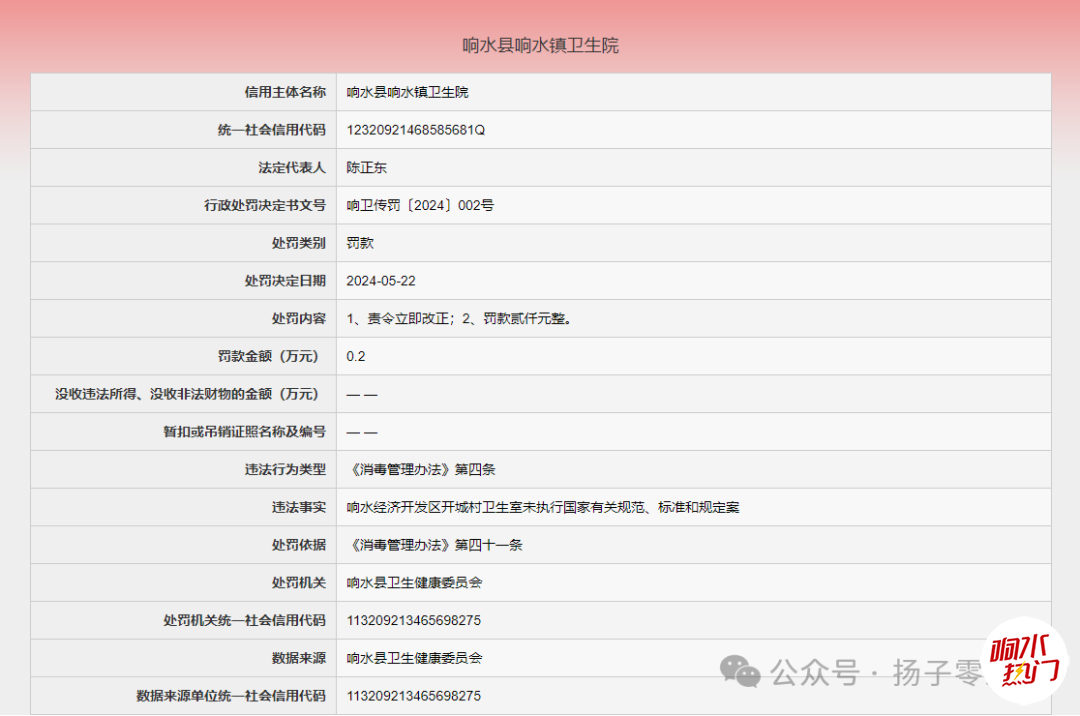Click 《消毒管理办法》第四条 violation type value
This screenshot has width=1080, height=716.
pos(421,469)
